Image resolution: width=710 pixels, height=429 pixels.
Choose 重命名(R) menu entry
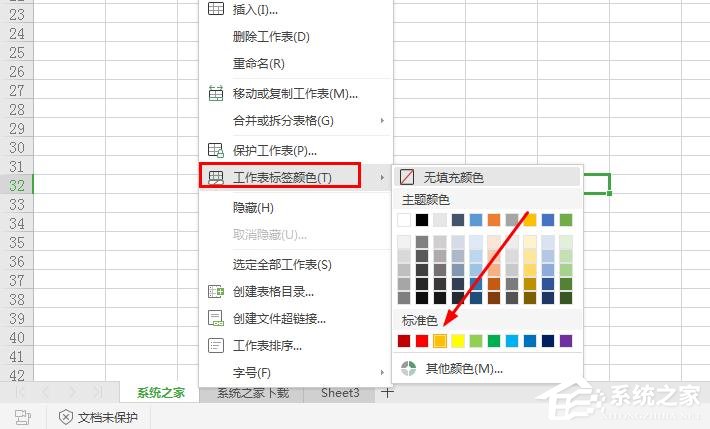click(x=259, y=63)
